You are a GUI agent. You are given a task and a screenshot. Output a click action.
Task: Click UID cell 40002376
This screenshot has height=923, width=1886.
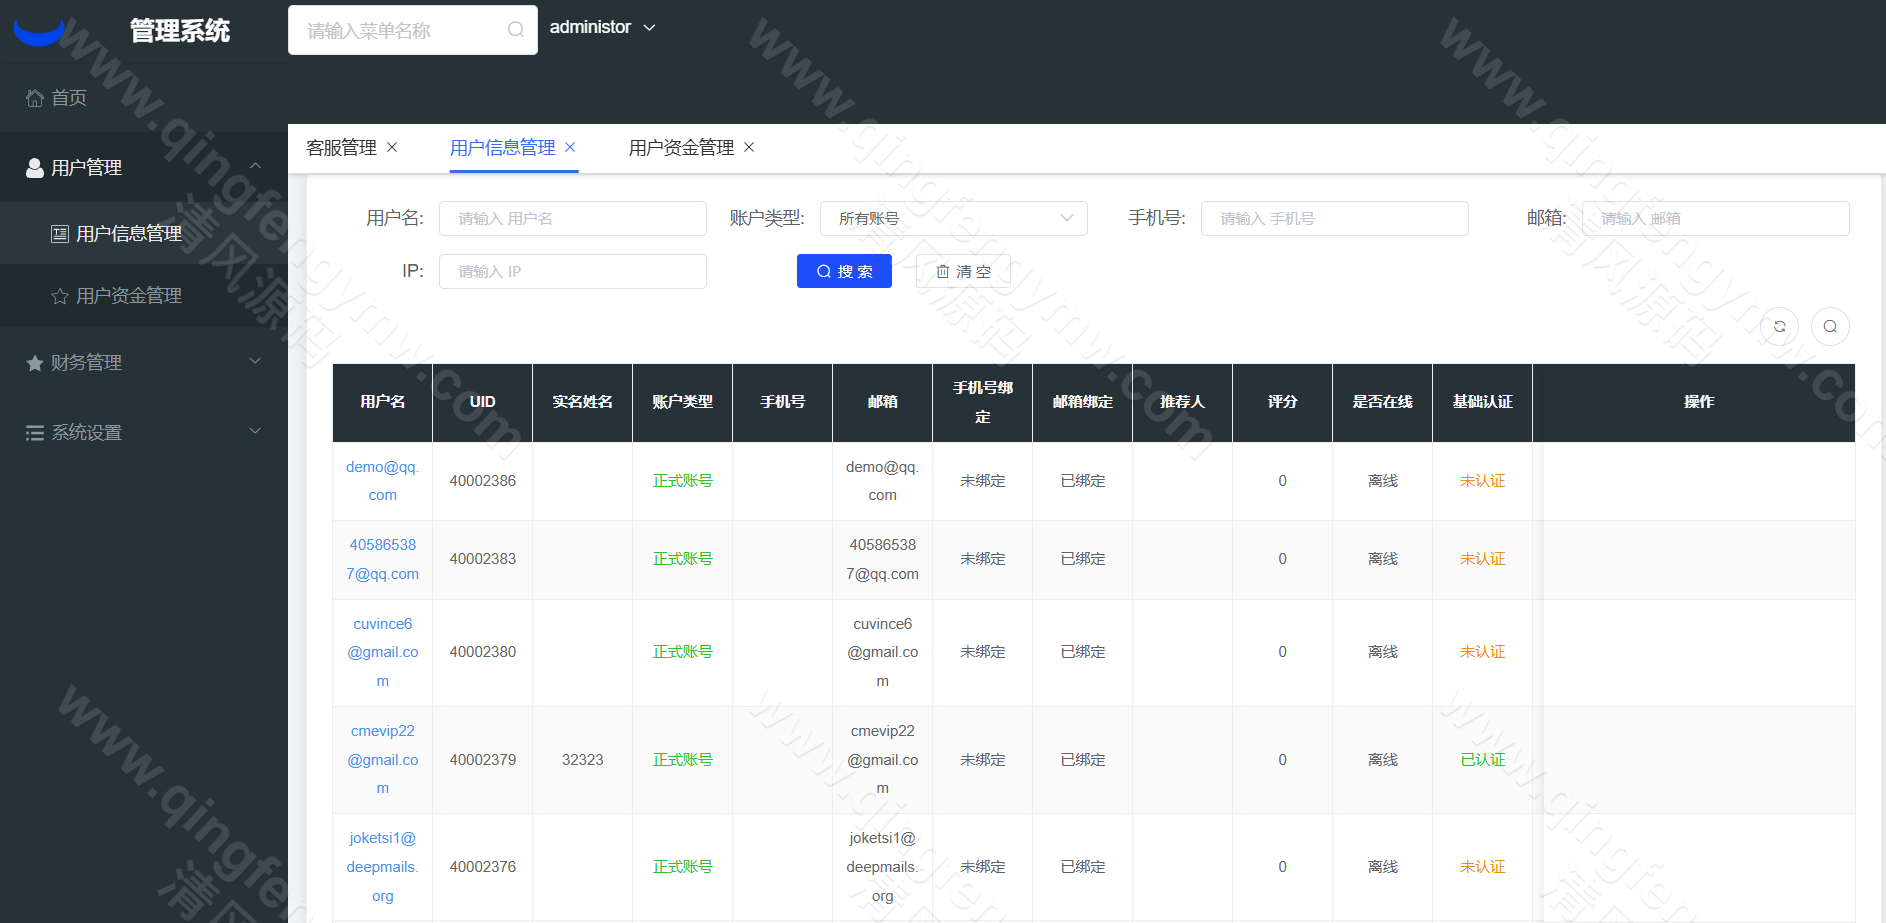(x=483, y=867)
